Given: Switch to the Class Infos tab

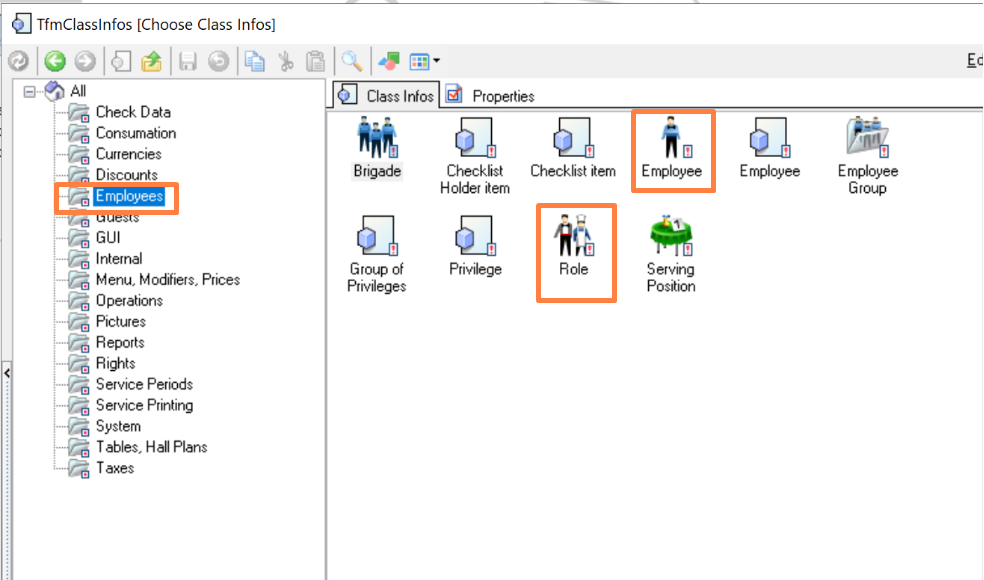Looking at the screenshot, I should pyautogui.click(x=386, y=95).
